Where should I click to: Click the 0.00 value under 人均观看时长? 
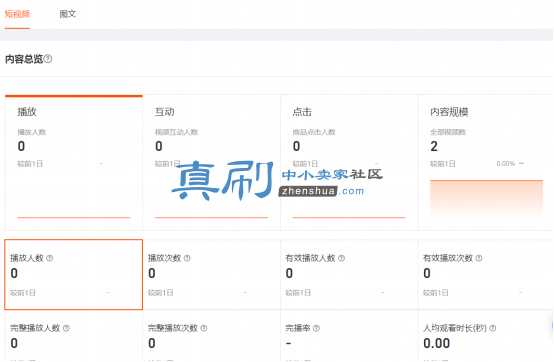point(437,343)
